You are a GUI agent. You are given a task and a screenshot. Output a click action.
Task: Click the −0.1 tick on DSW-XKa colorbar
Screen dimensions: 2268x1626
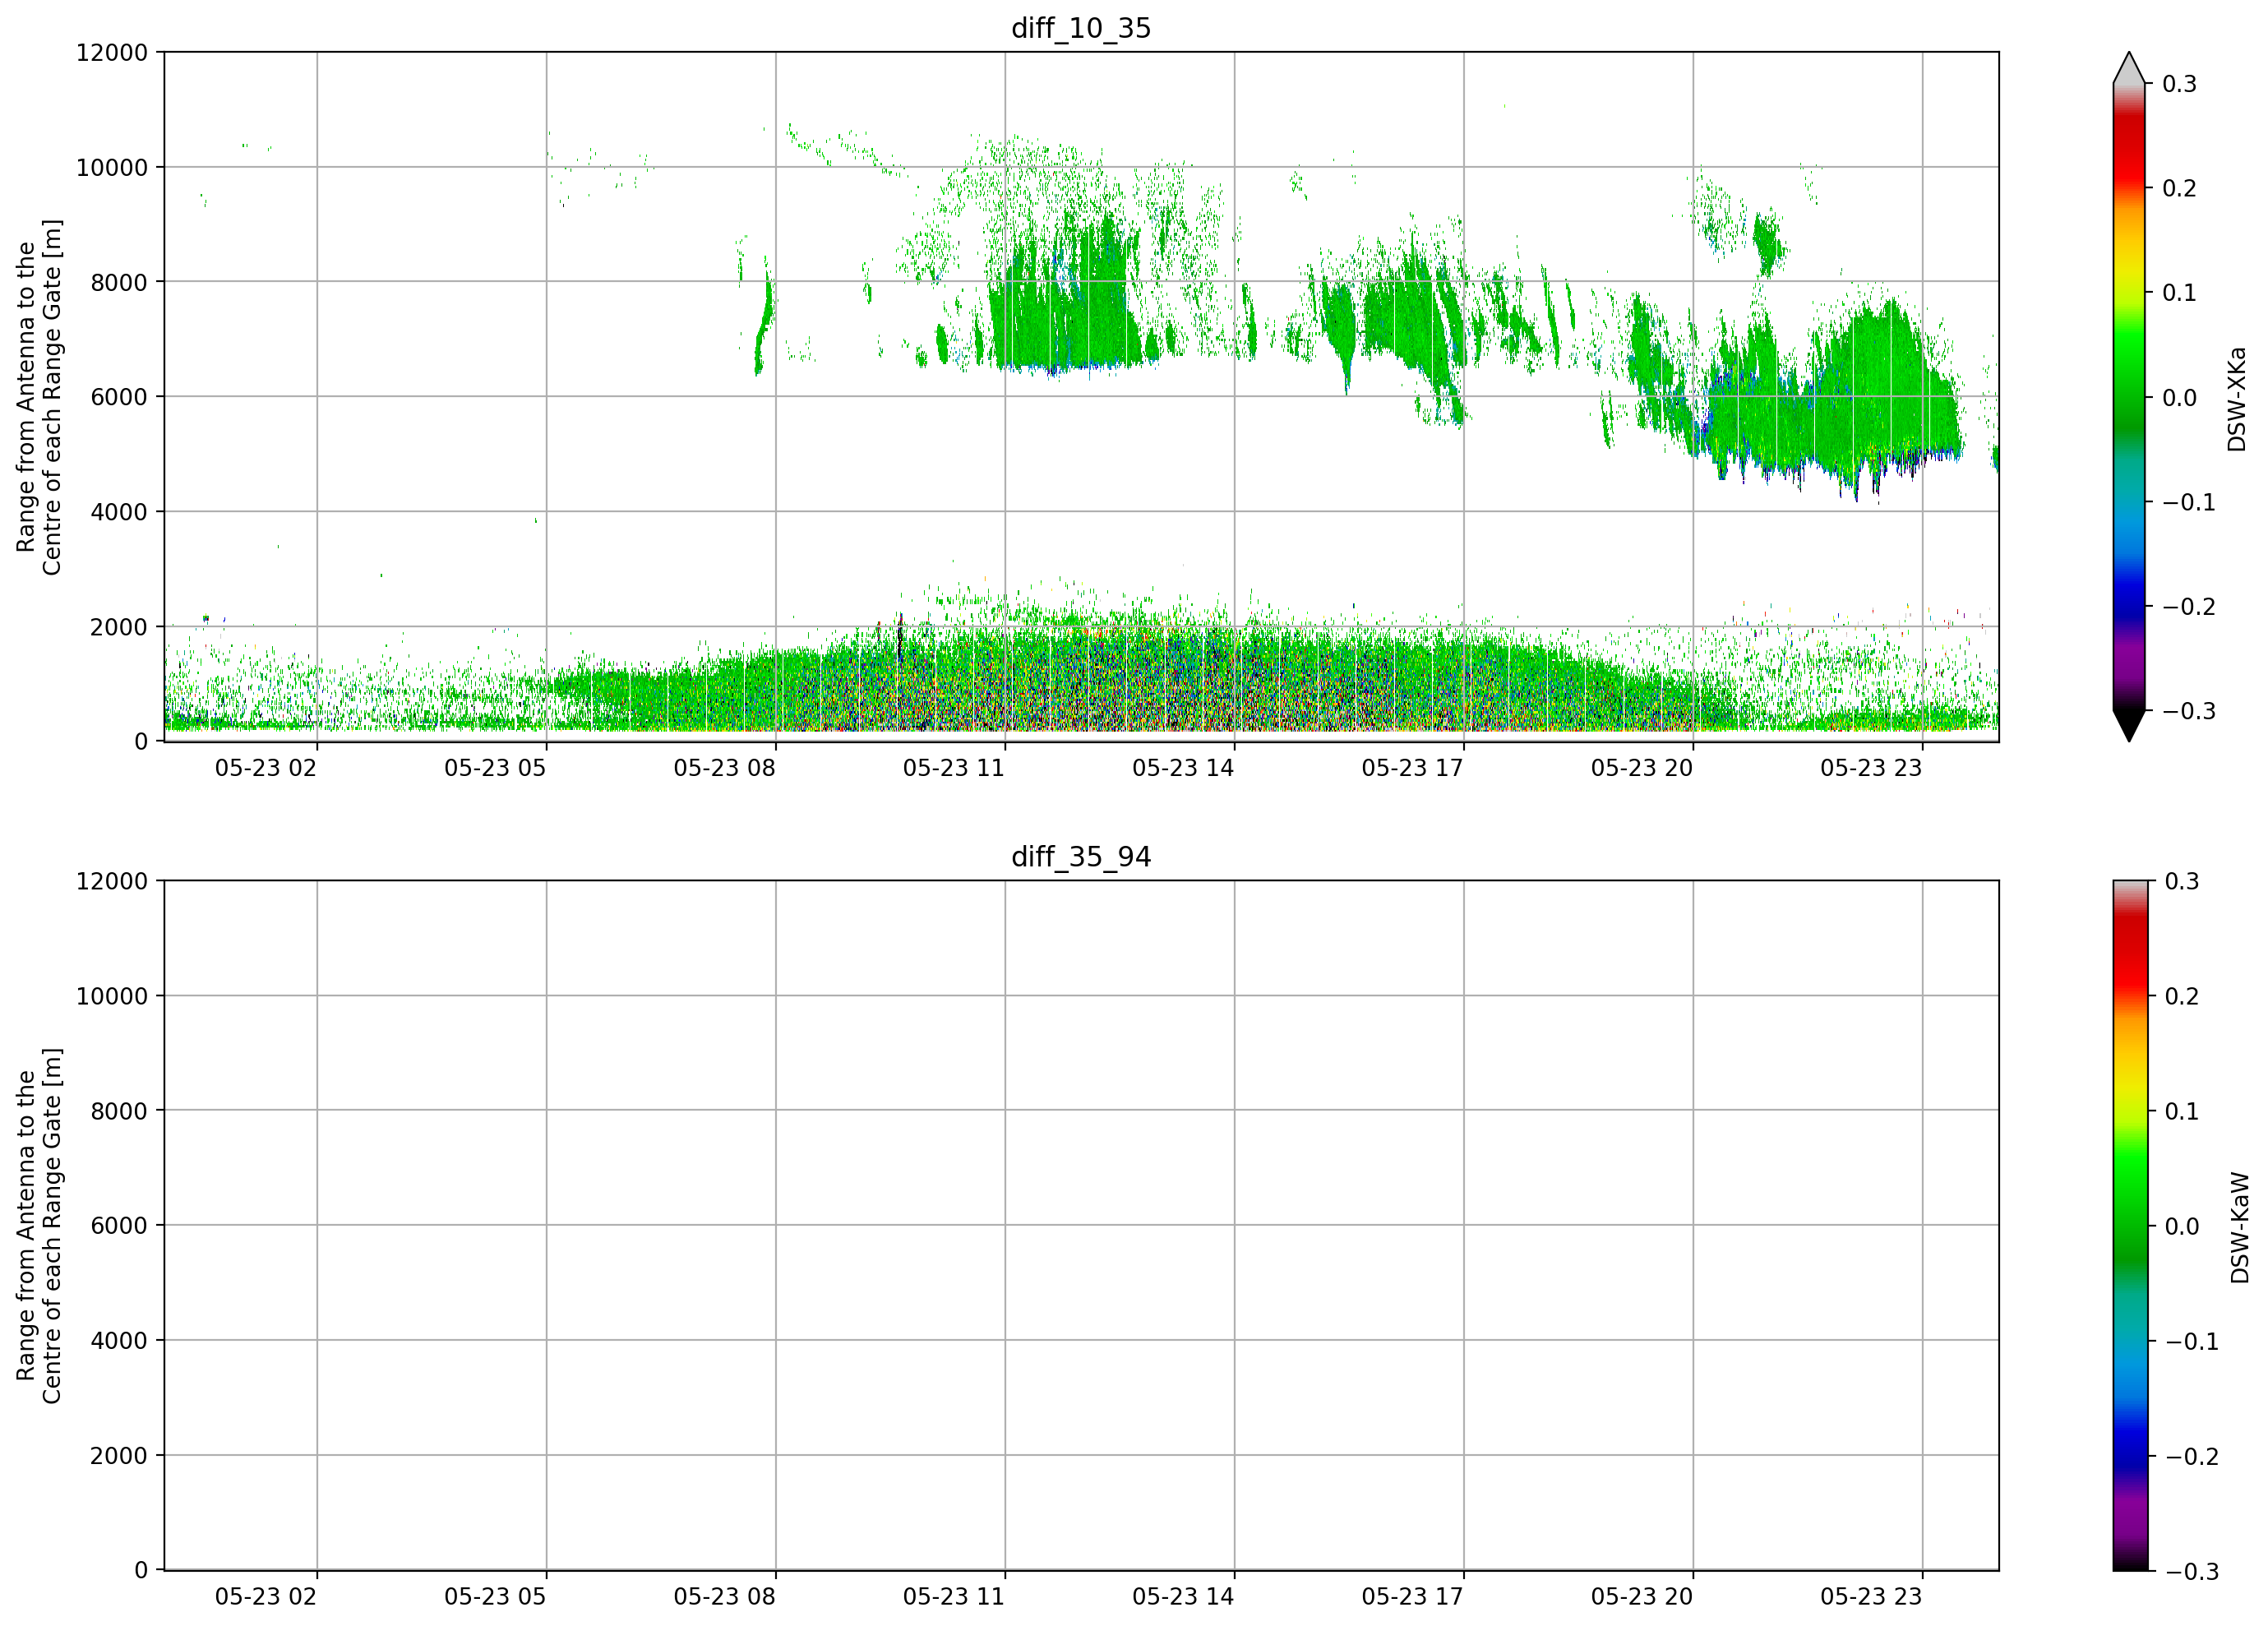click(x=2189, y=502)
